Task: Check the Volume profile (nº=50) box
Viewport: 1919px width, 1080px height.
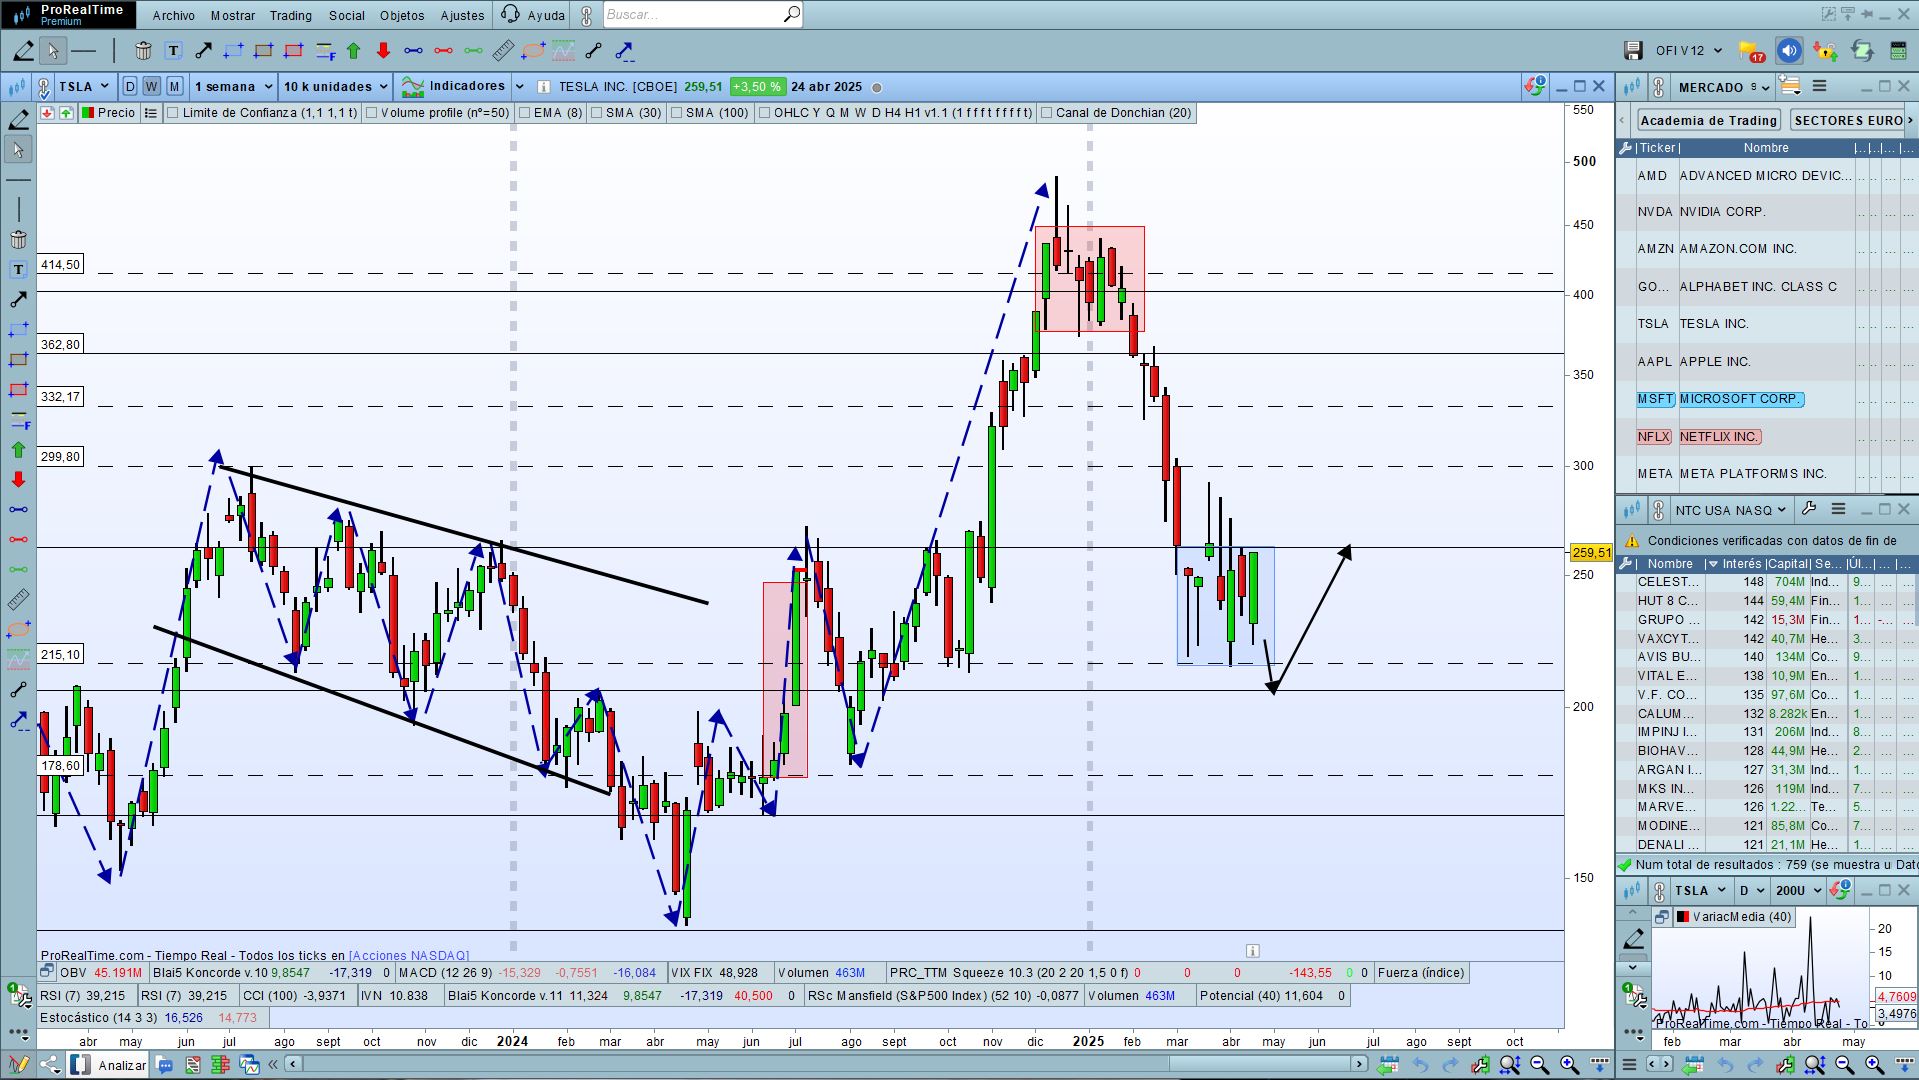Action: [x=371, y=113]
